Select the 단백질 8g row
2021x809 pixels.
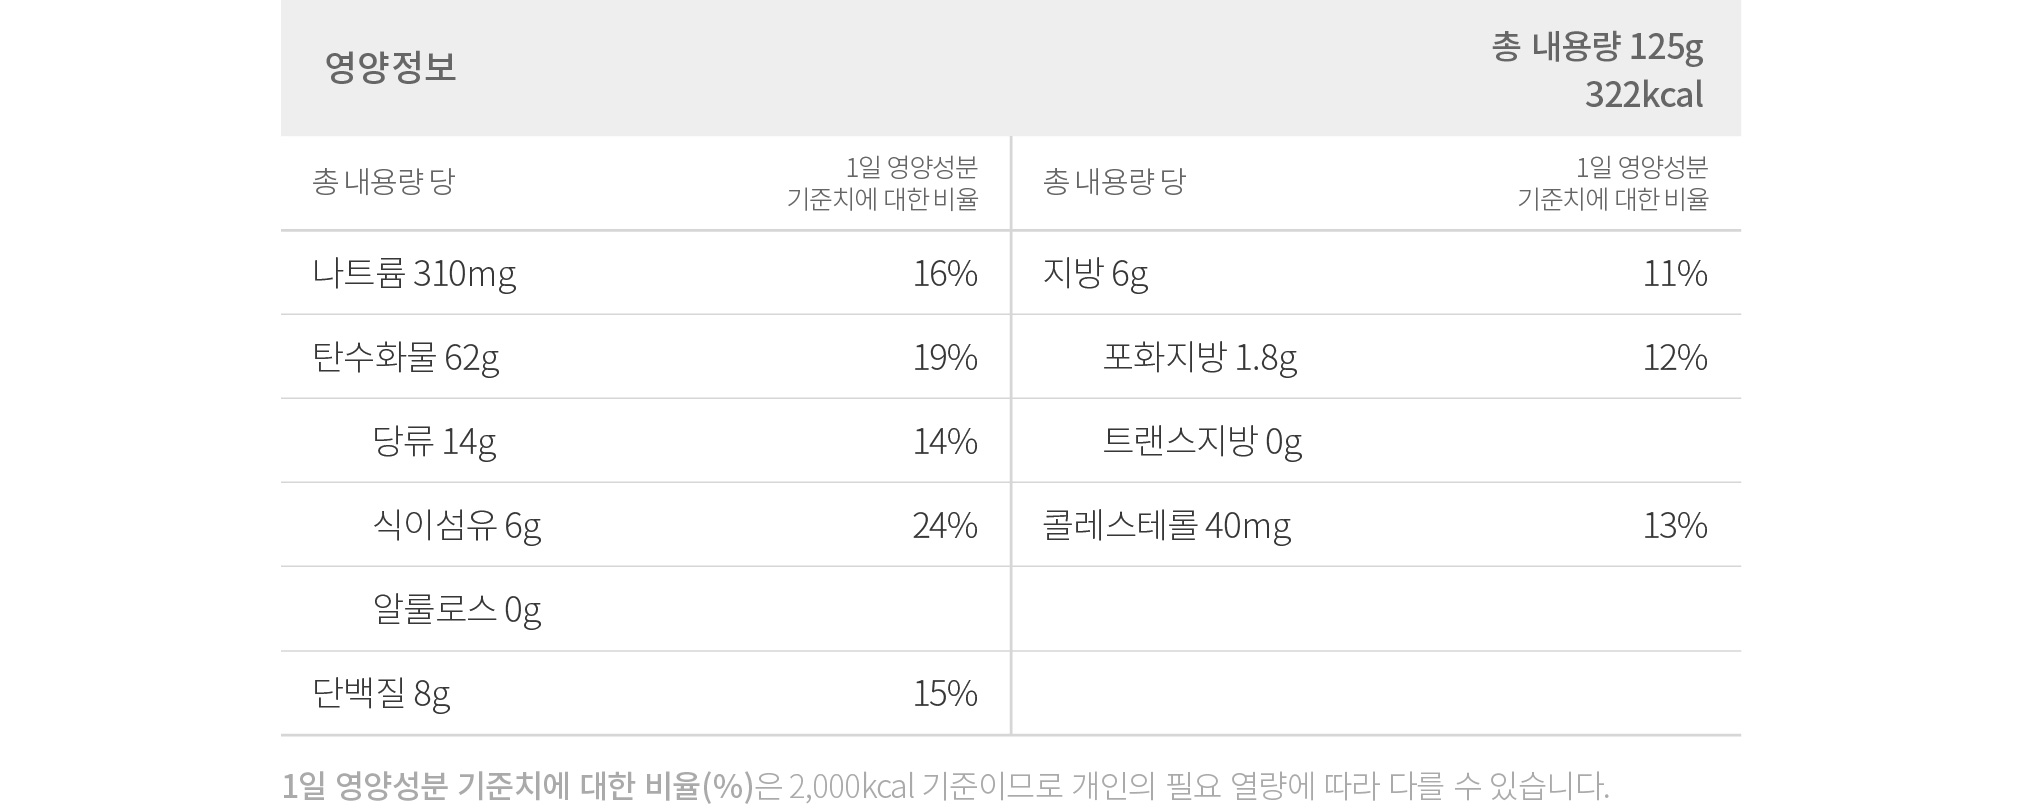tap(644, 693)
